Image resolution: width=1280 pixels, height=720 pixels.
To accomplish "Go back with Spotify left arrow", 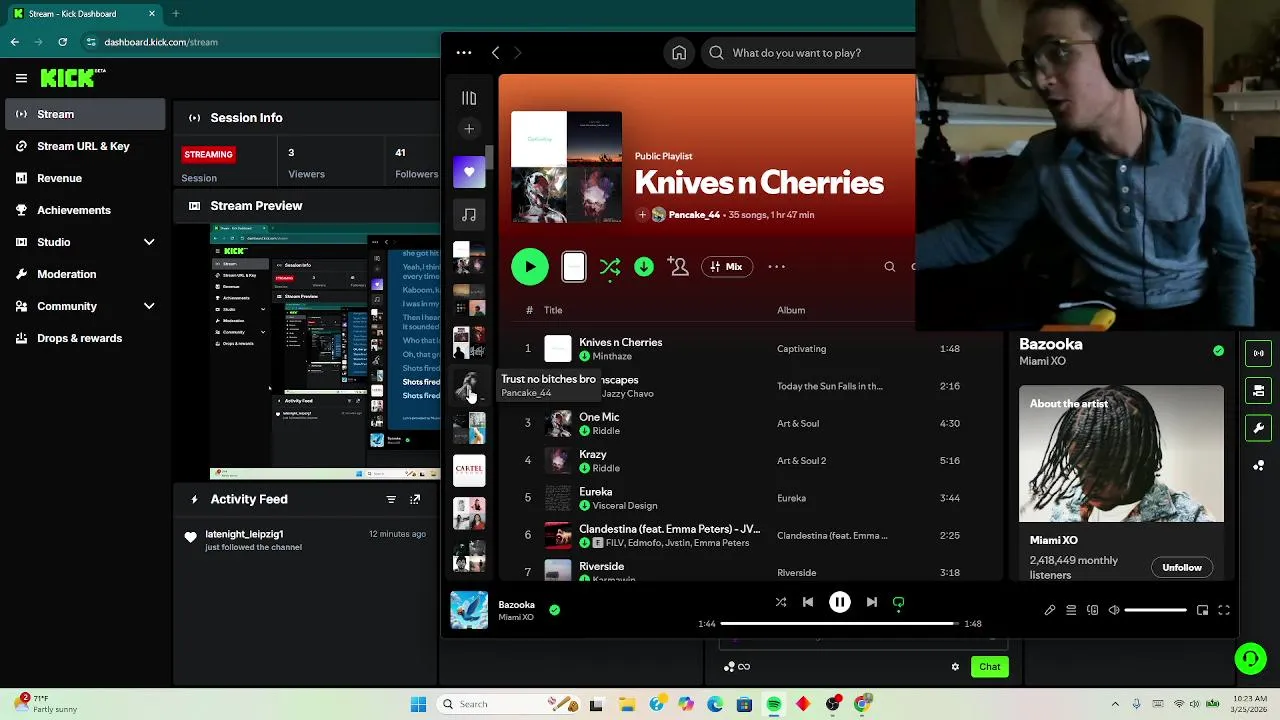I will point(495,53).
